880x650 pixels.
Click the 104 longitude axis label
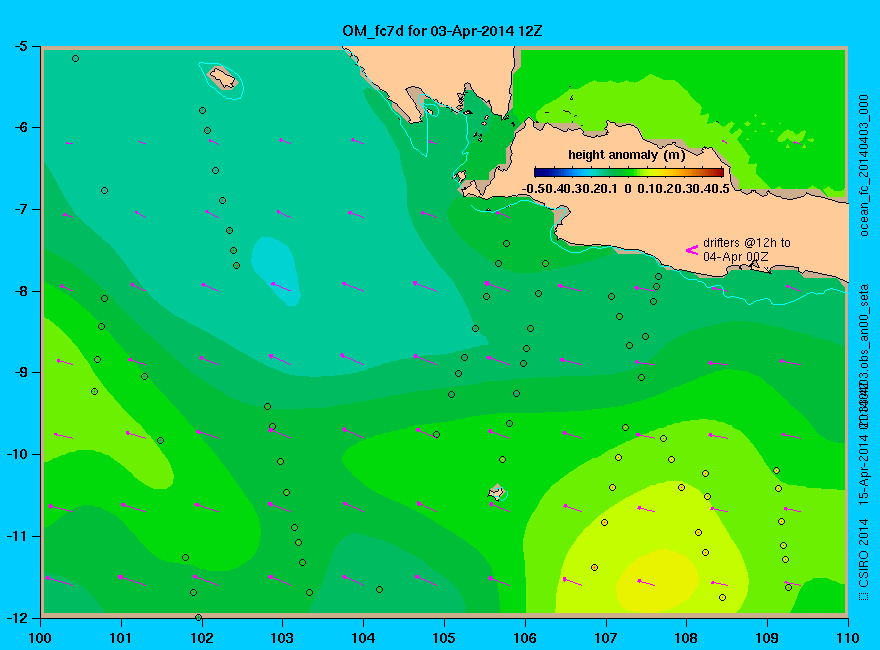pyautogui.click(x=363, y=638)
